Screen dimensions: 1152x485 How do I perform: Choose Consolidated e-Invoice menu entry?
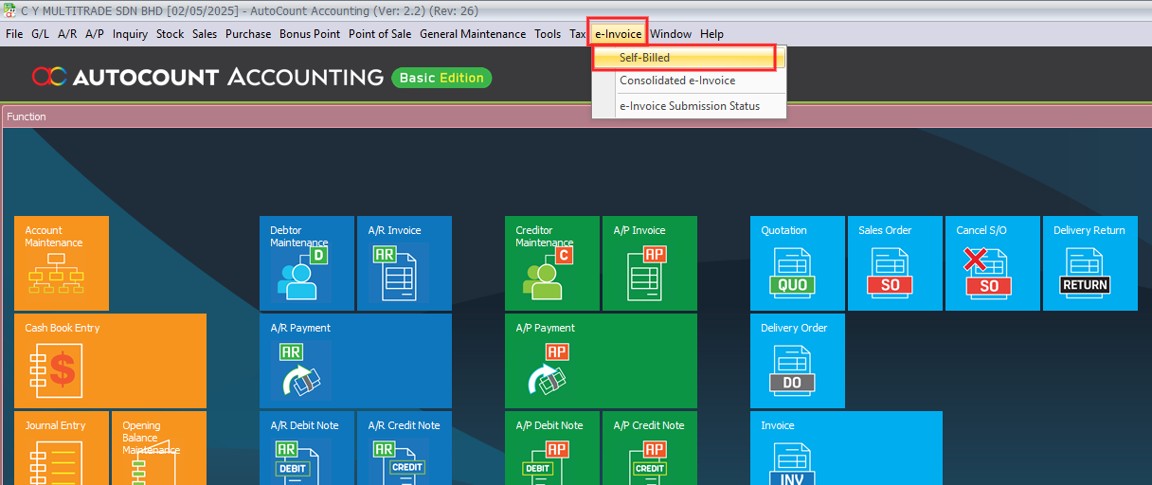[677, 81]
